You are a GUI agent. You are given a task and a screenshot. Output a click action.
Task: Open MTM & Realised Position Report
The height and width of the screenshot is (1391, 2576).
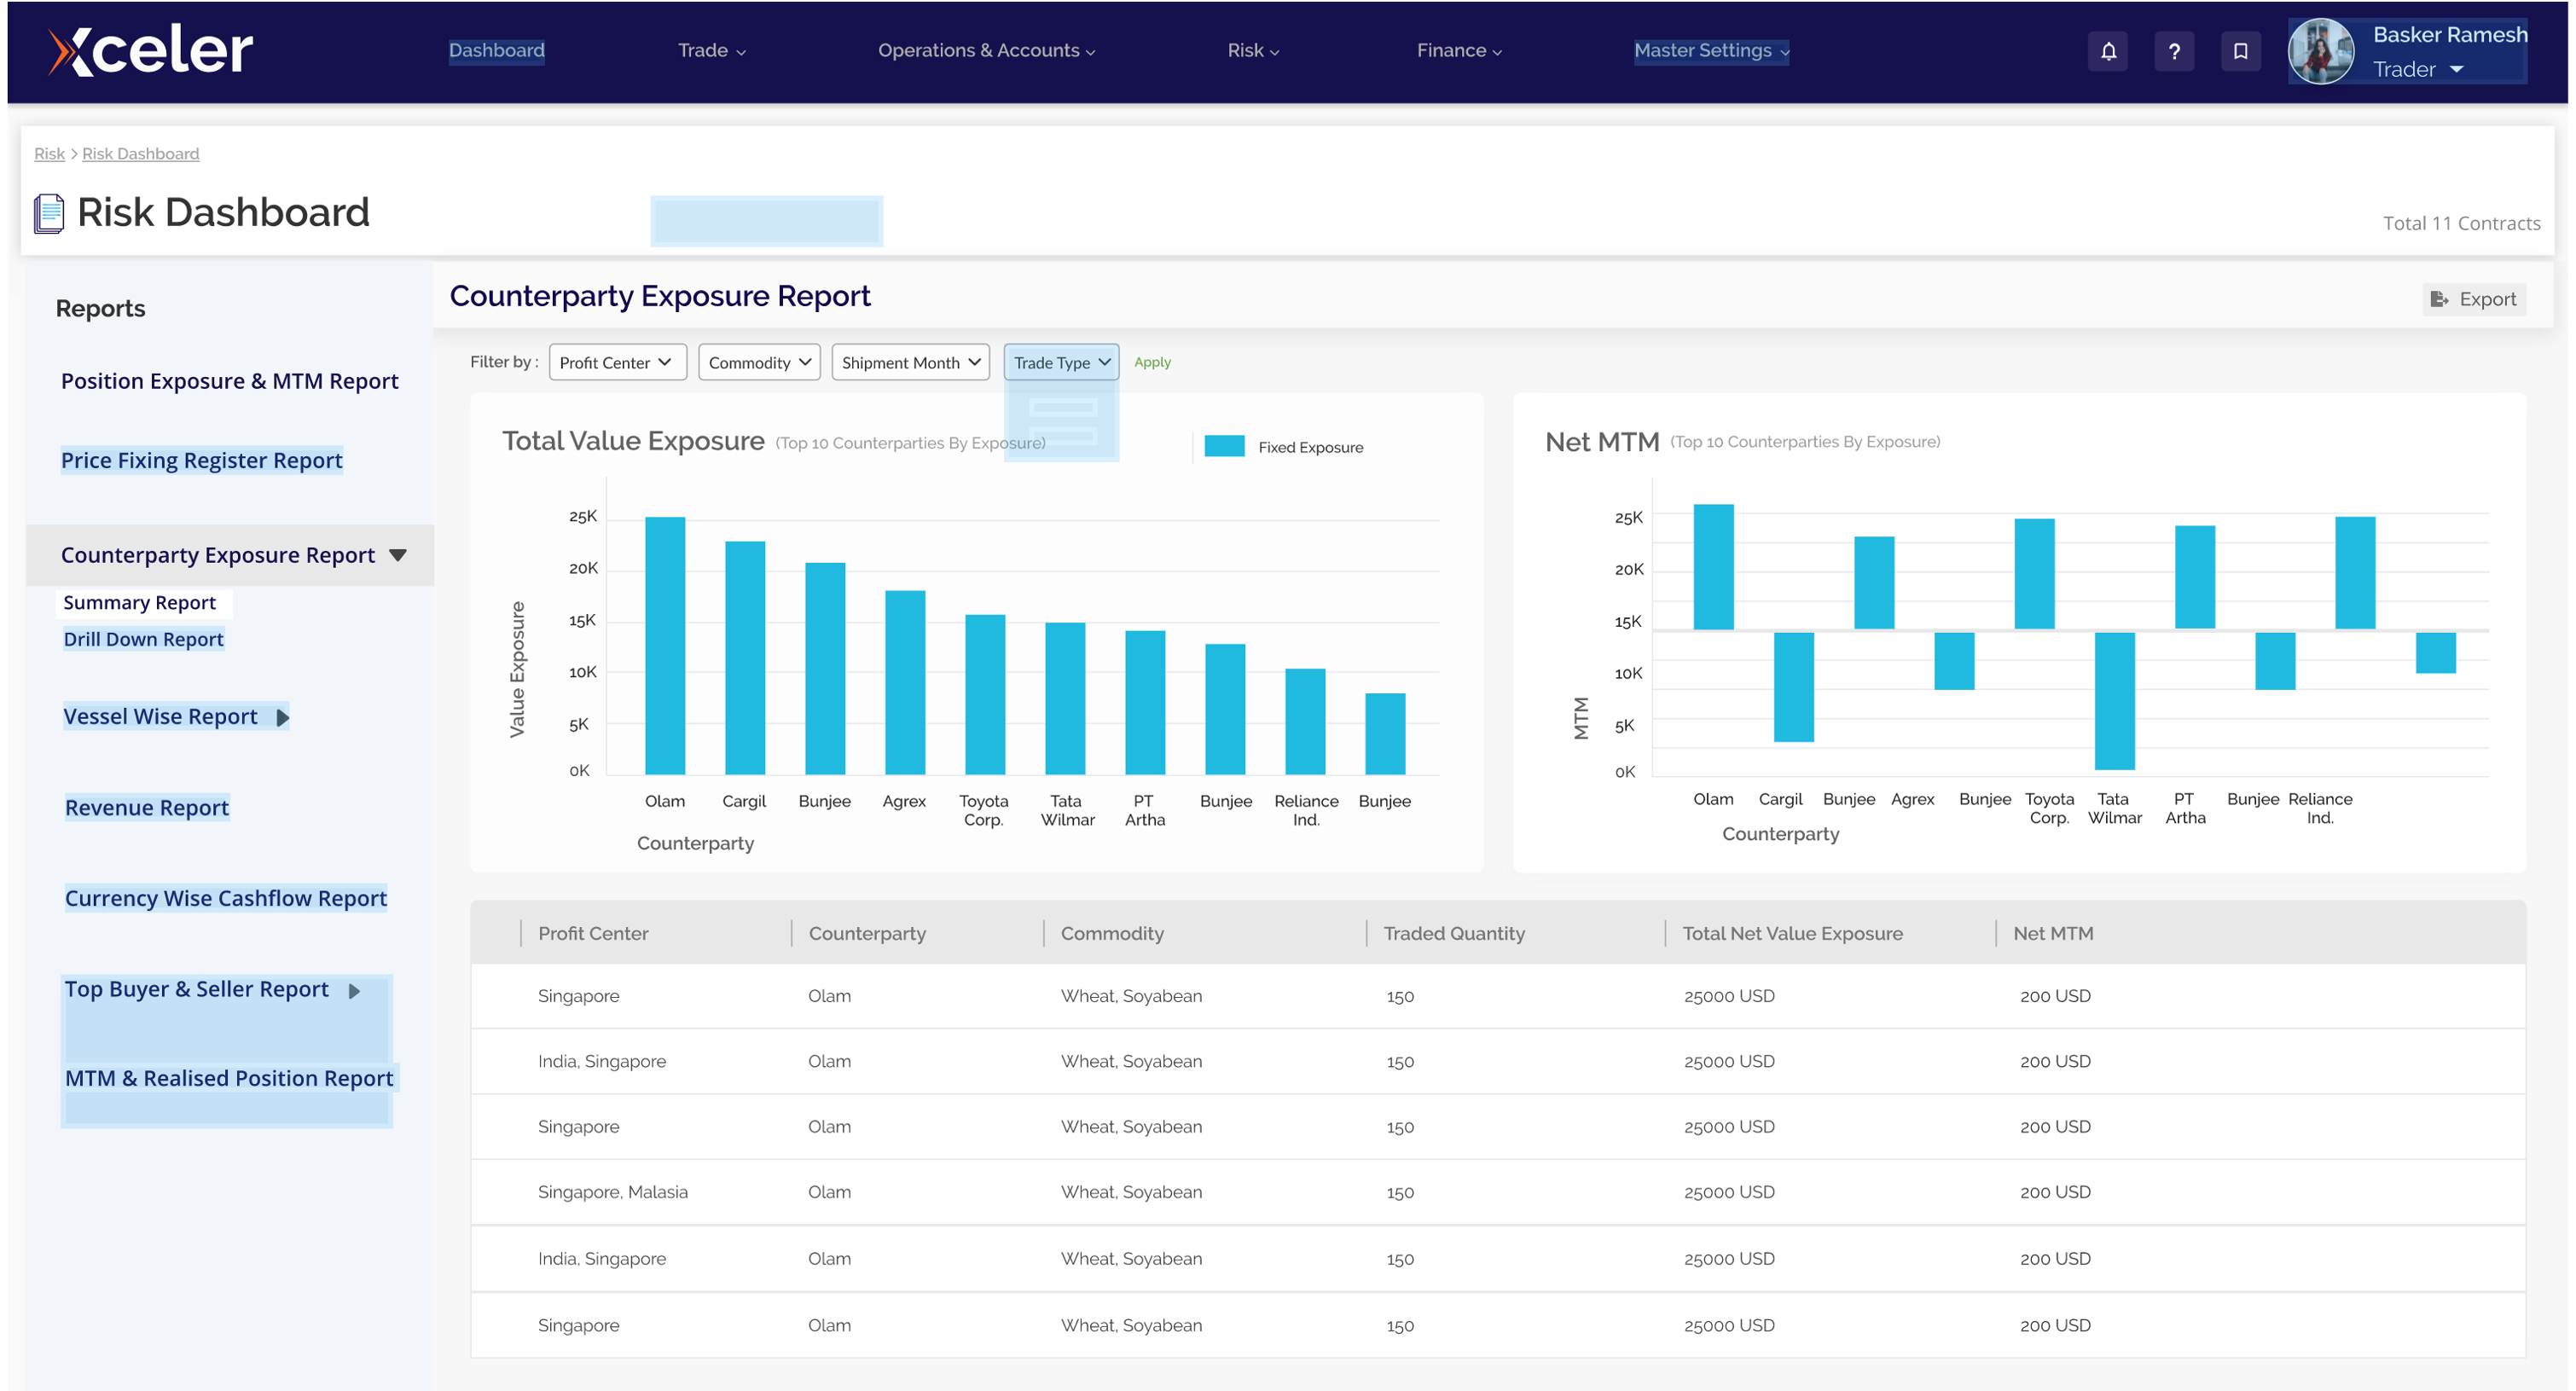229,1078
